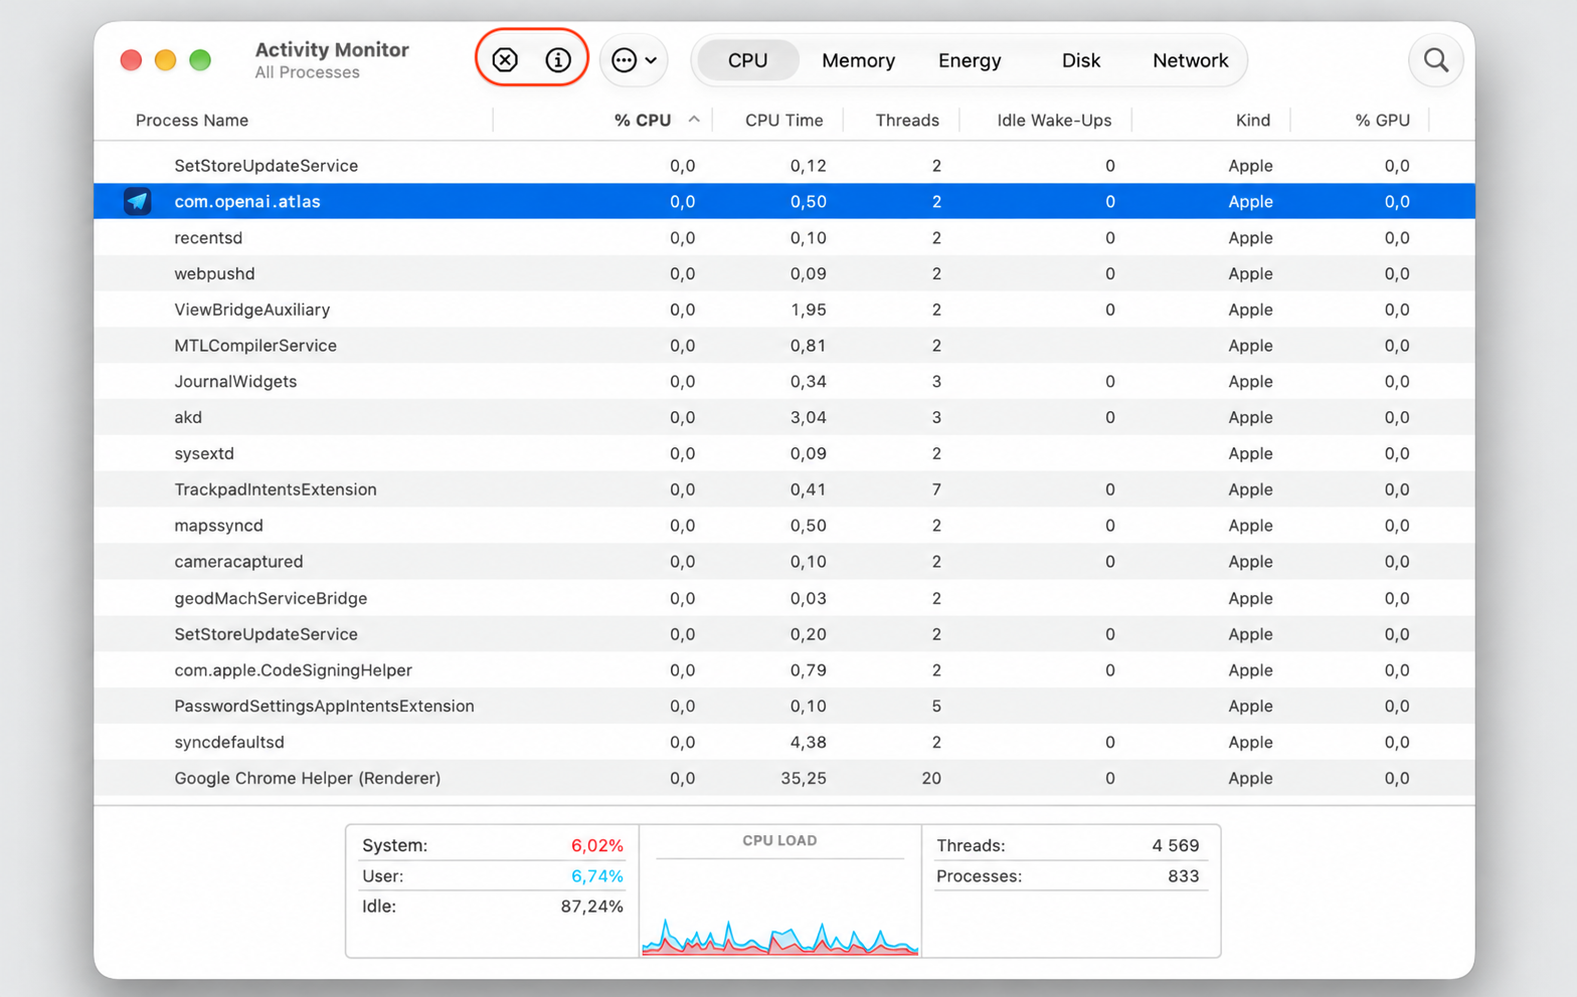Sort by Process Name column header

[x=192, y=120]
